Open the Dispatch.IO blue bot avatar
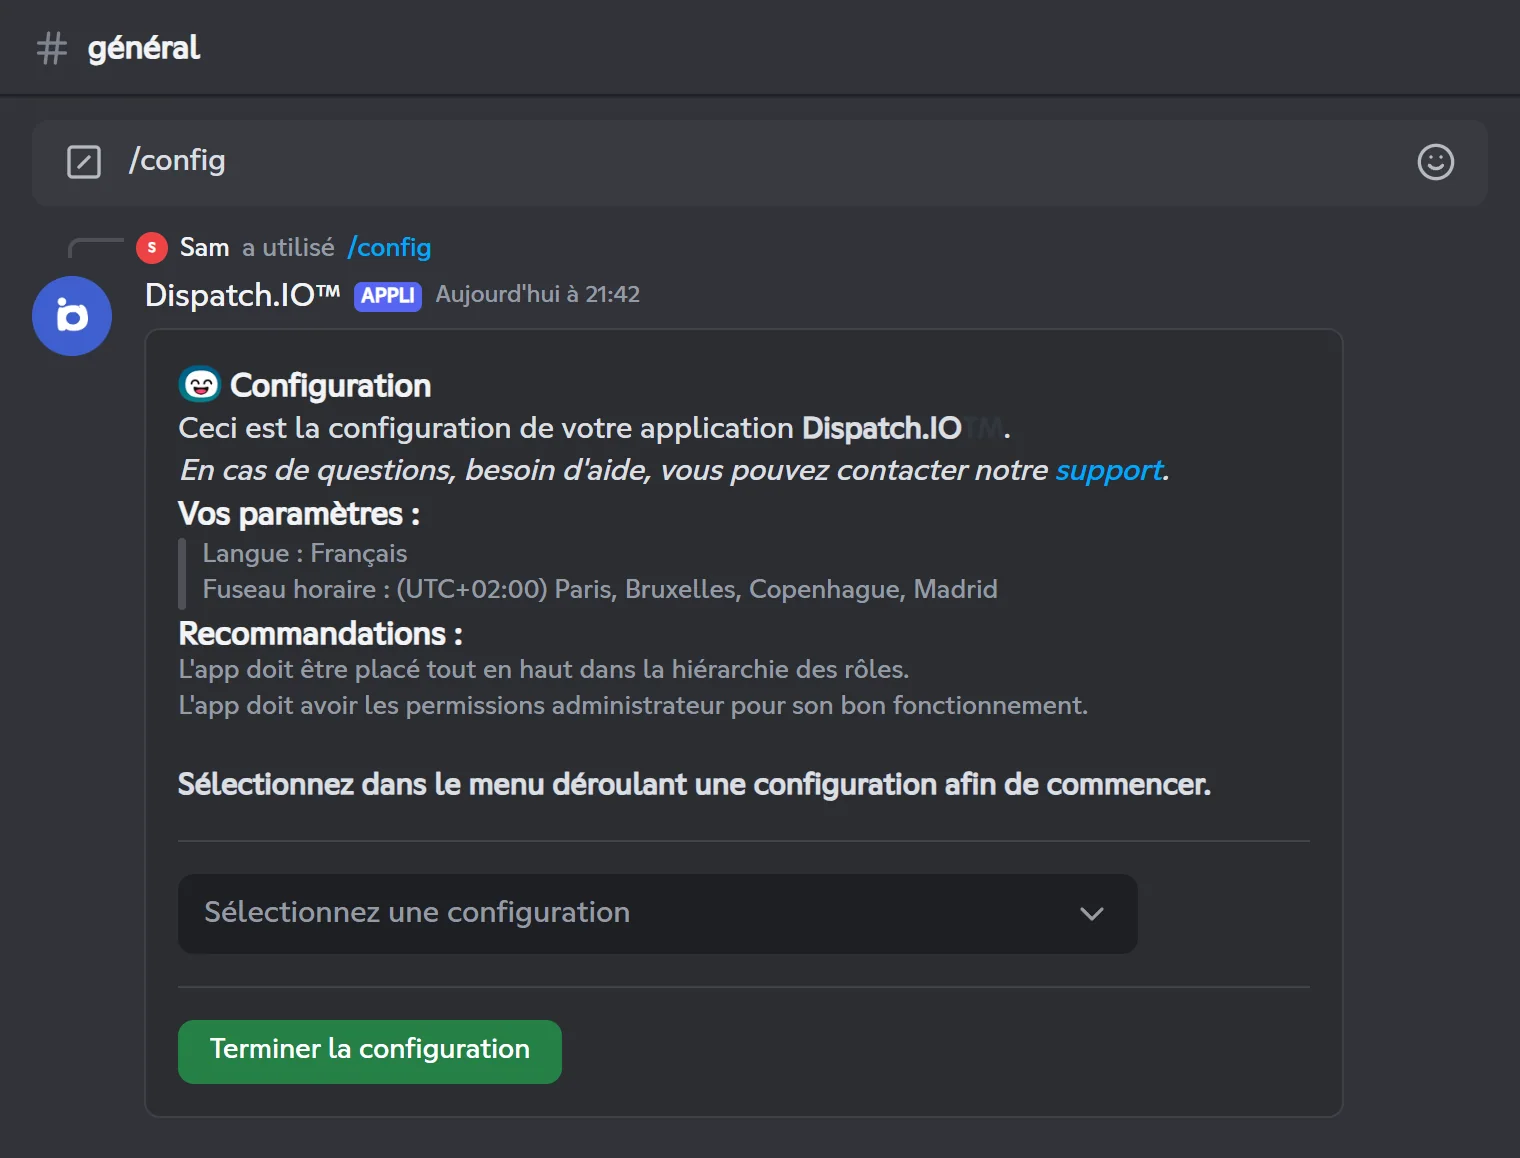This screenshot has width=1520, height=1158. point(72,316)
